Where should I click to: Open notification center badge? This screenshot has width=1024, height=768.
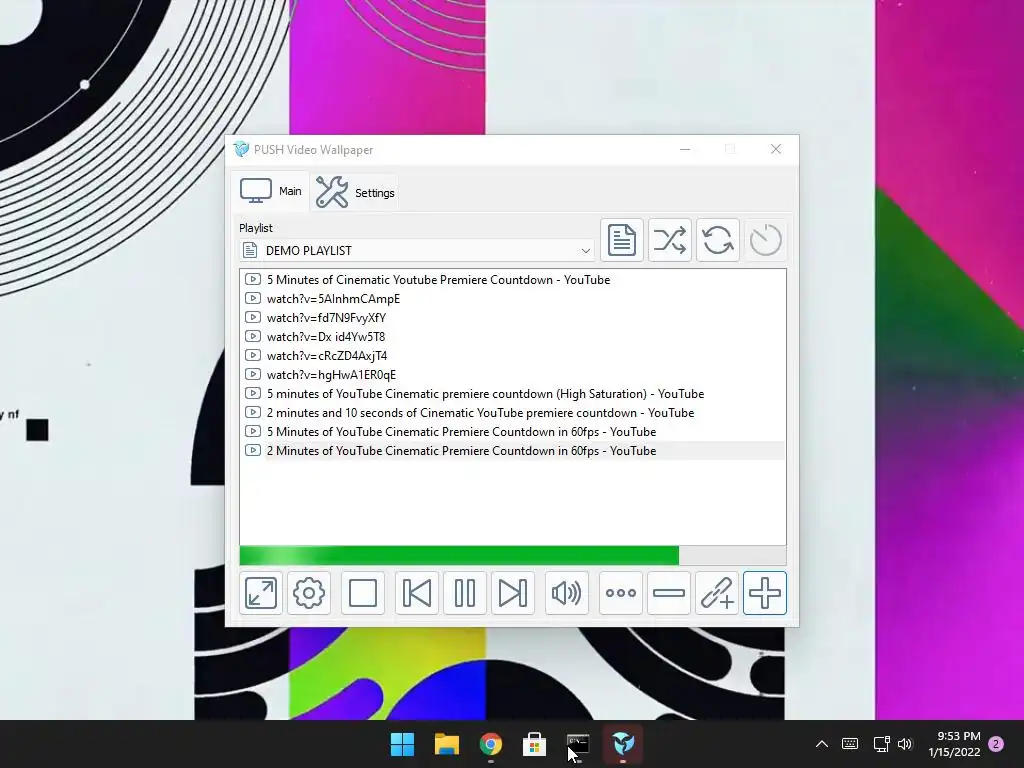996,744
